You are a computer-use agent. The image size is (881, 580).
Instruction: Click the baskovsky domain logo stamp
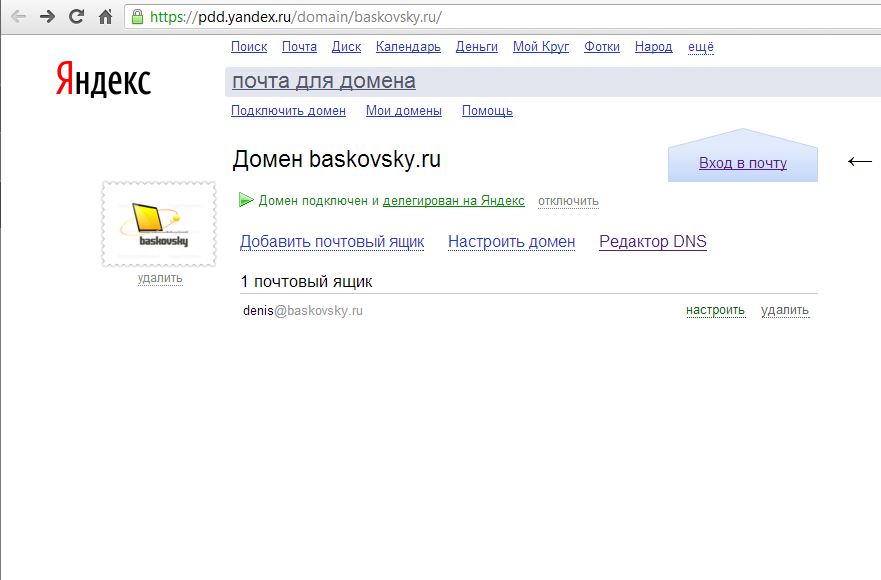[159, 224]
